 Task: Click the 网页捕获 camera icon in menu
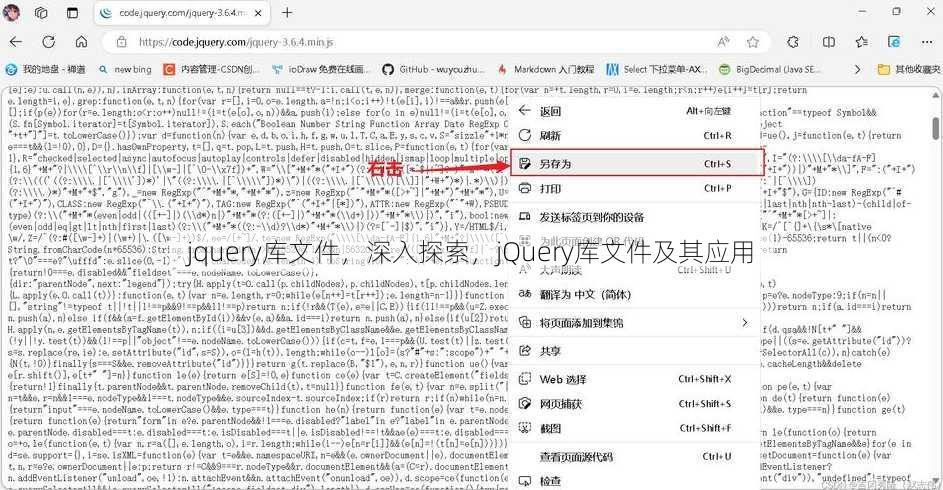point(525,403)
